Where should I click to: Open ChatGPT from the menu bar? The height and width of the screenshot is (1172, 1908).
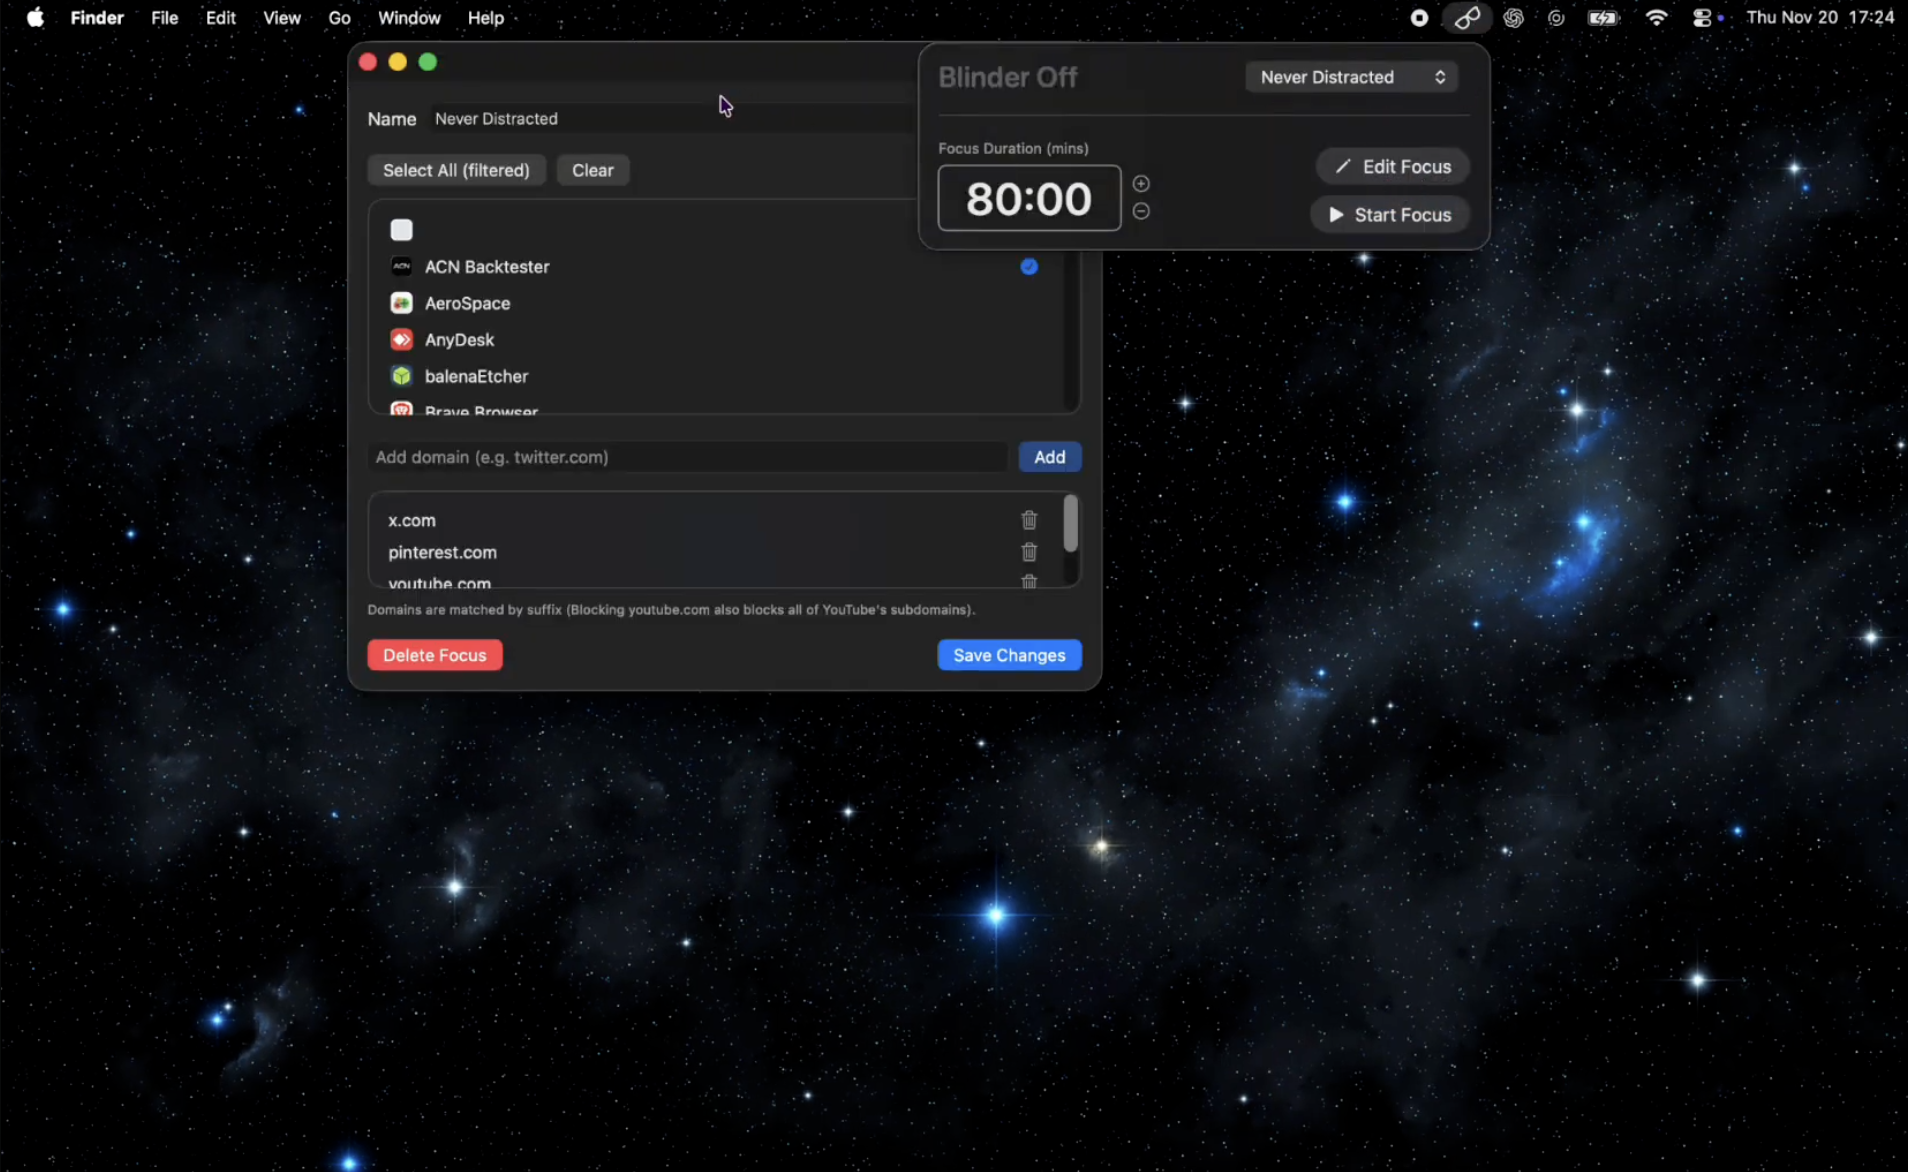click(1513, 18)
